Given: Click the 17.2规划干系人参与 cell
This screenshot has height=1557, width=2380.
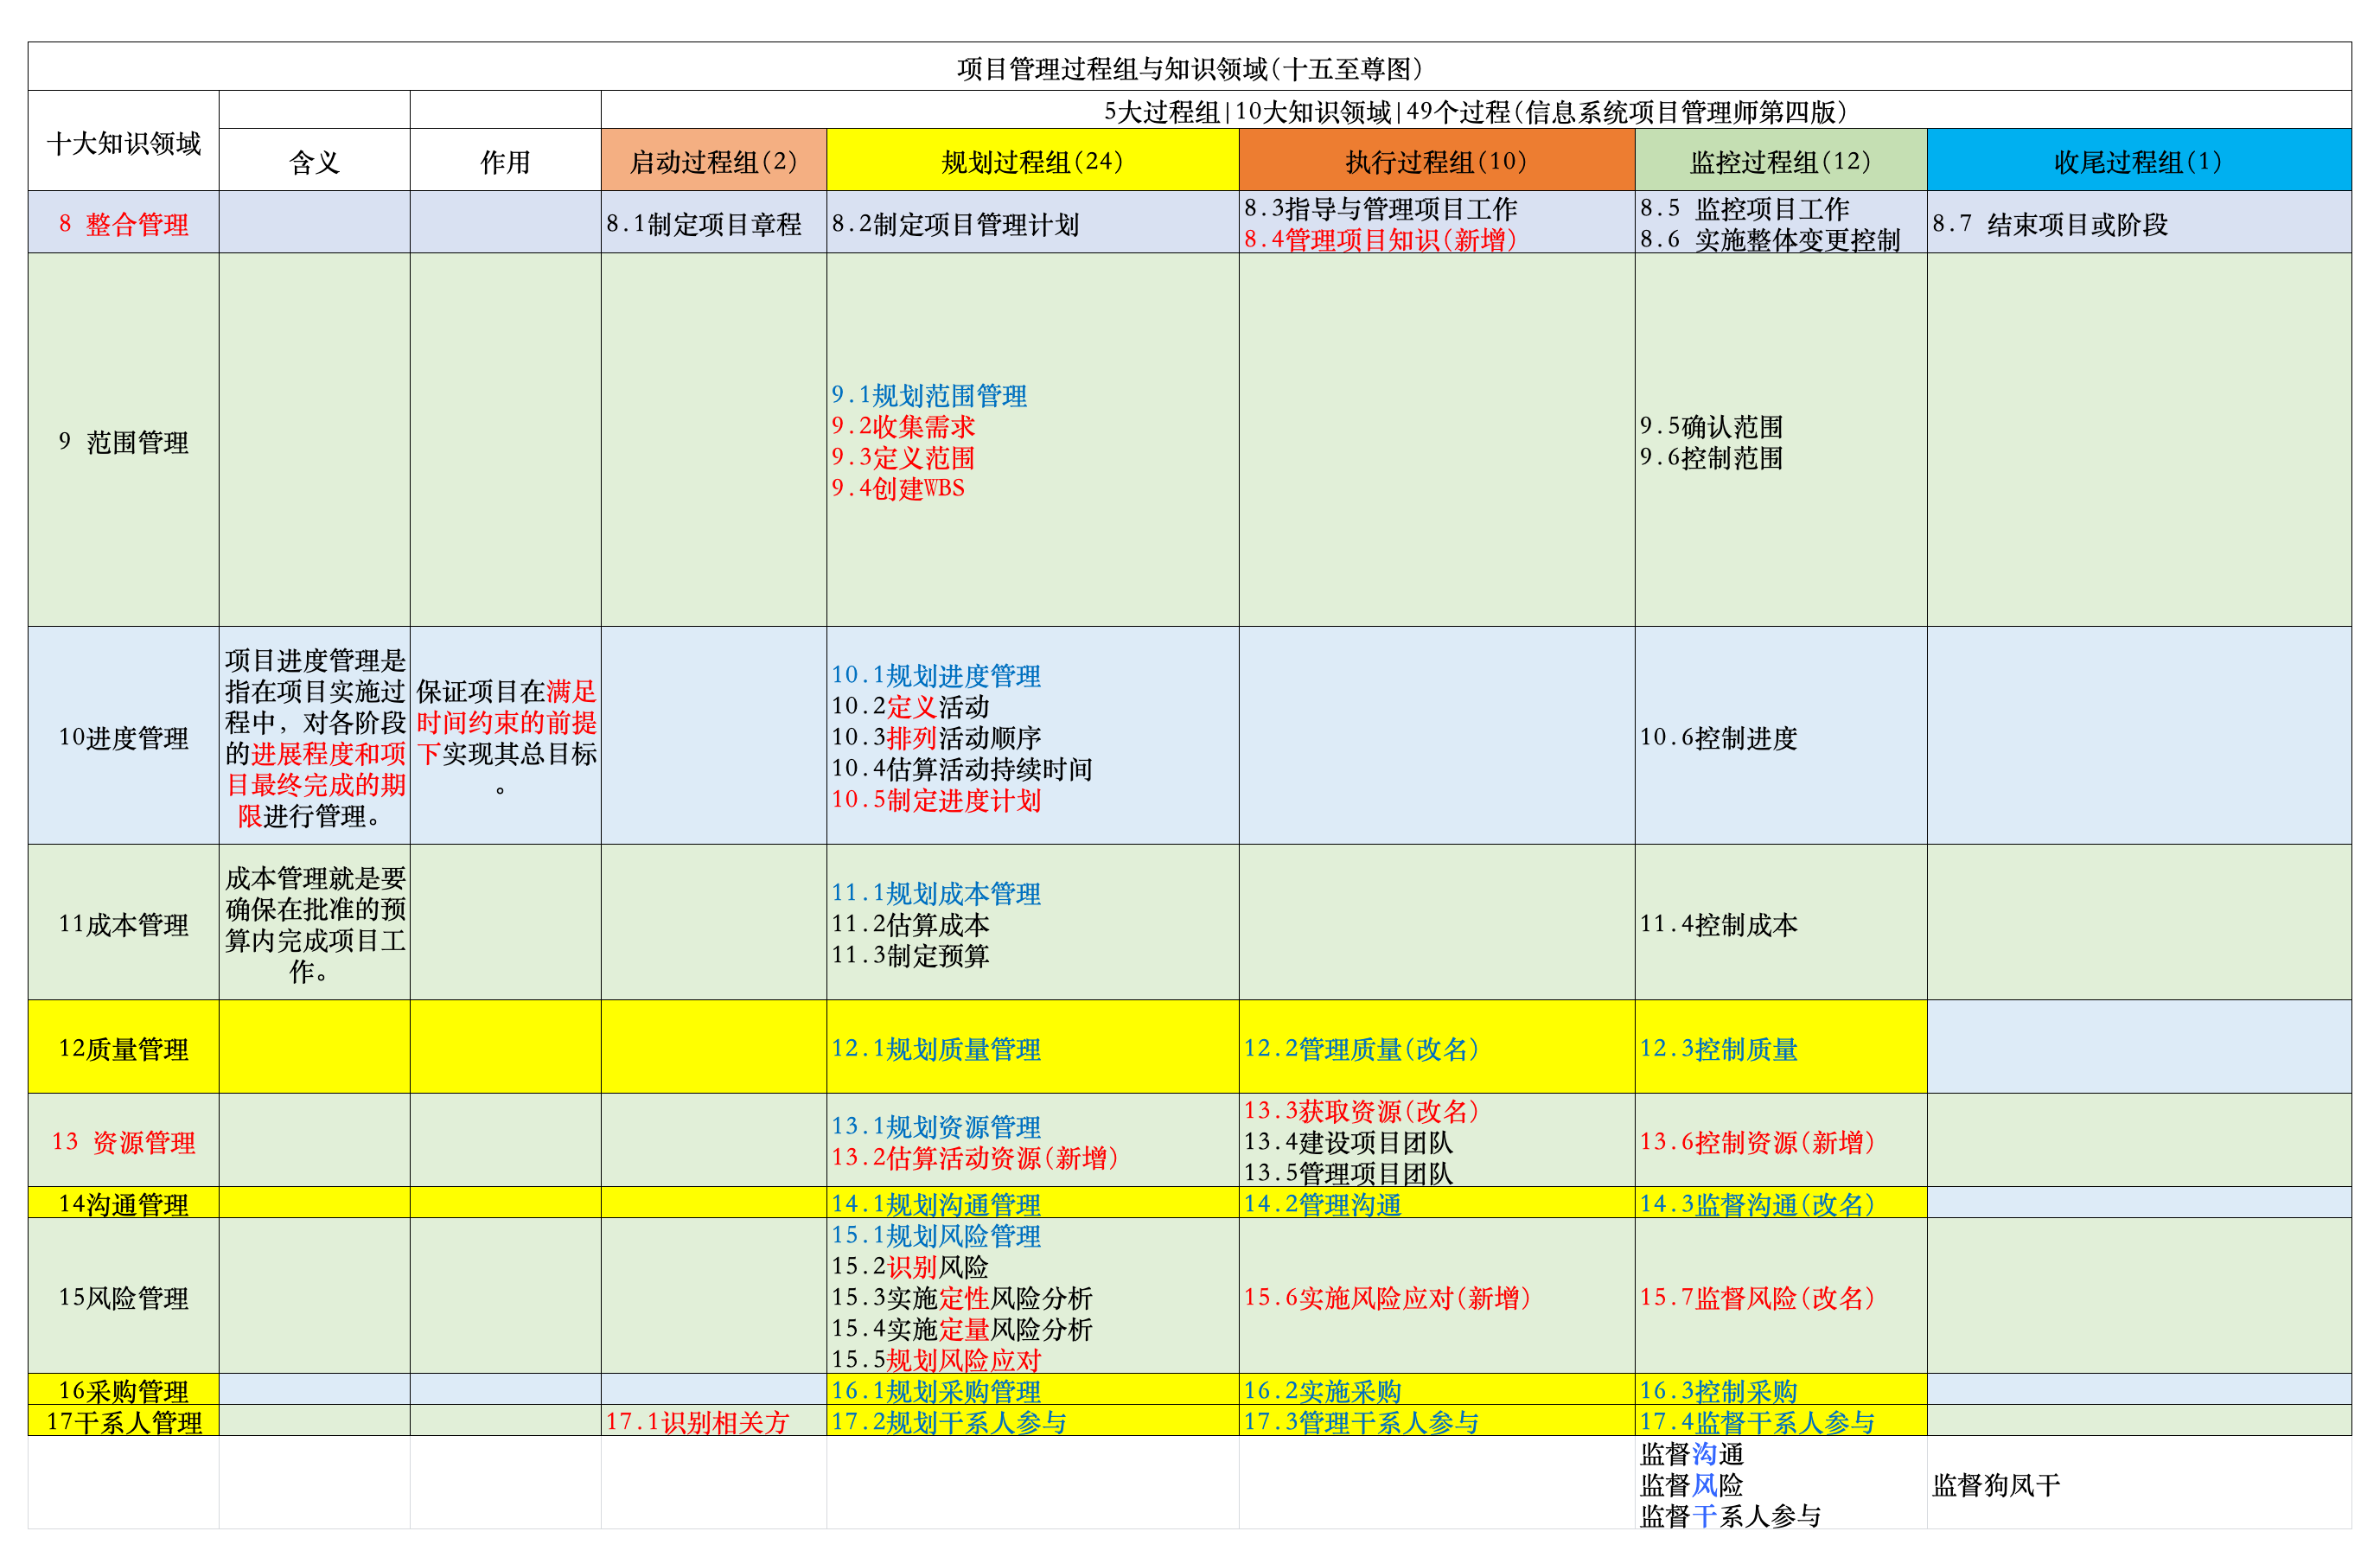Looking at the screenshot, I should 1032,1420.
